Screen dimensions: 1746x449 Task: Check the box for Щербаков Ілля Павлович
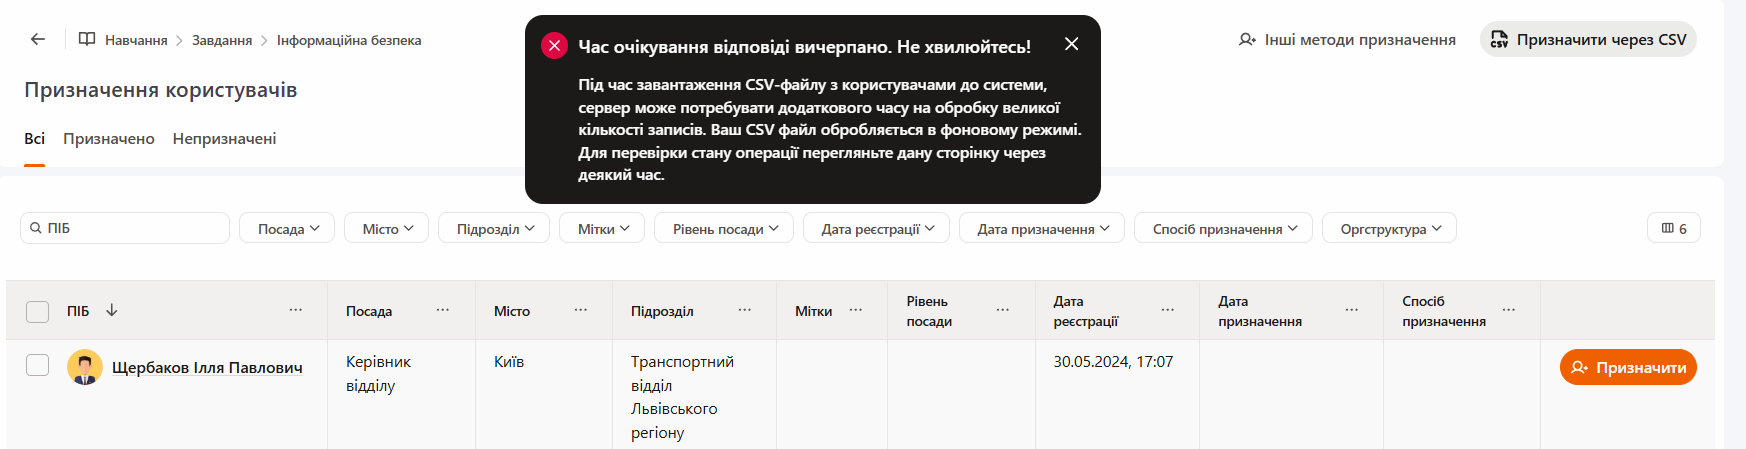[37, 365]
